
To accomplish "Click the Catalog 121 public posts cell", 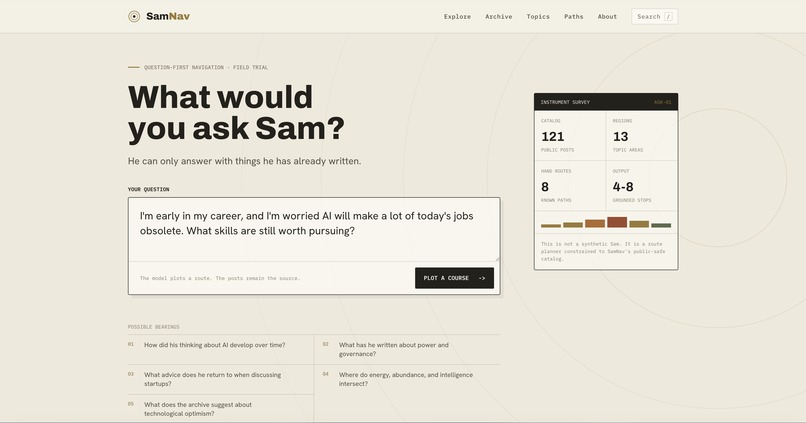I will [x=570, y=136].
